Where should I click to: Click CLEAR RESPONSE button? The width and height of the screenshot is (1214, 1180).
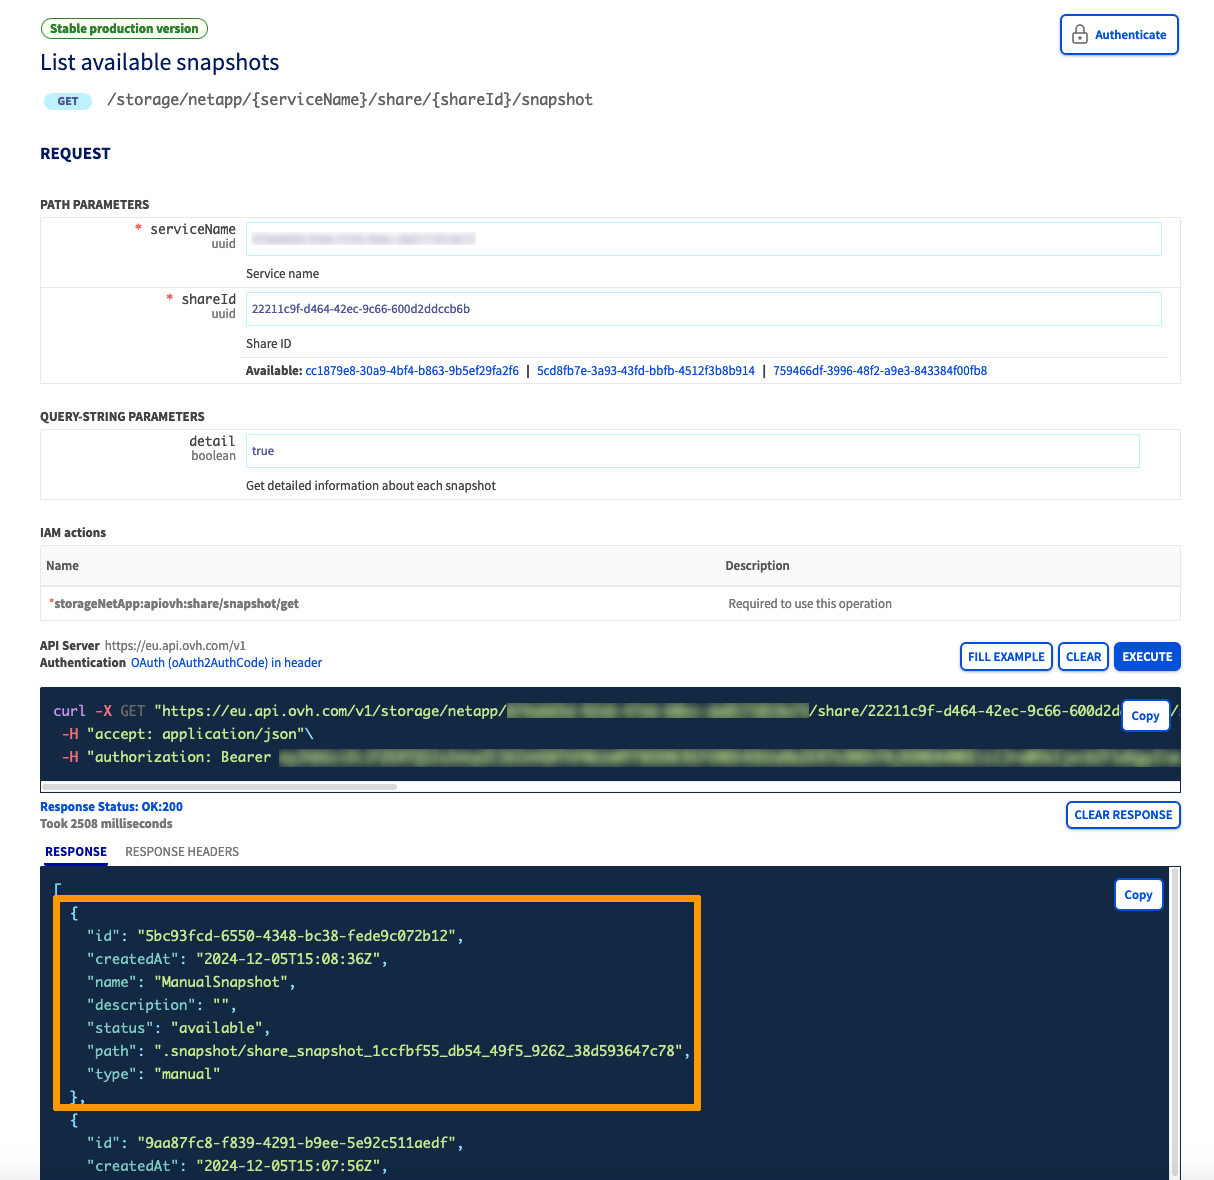1122,815
